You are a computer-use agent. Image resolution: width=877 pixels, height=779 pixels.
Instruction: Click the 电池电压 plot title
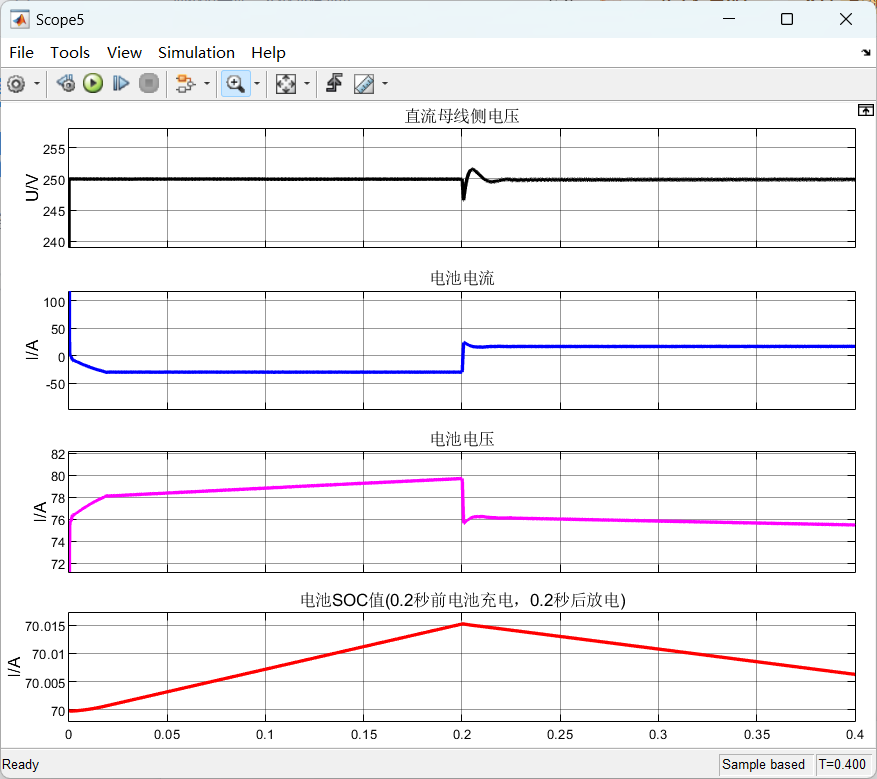pos(462,439)
